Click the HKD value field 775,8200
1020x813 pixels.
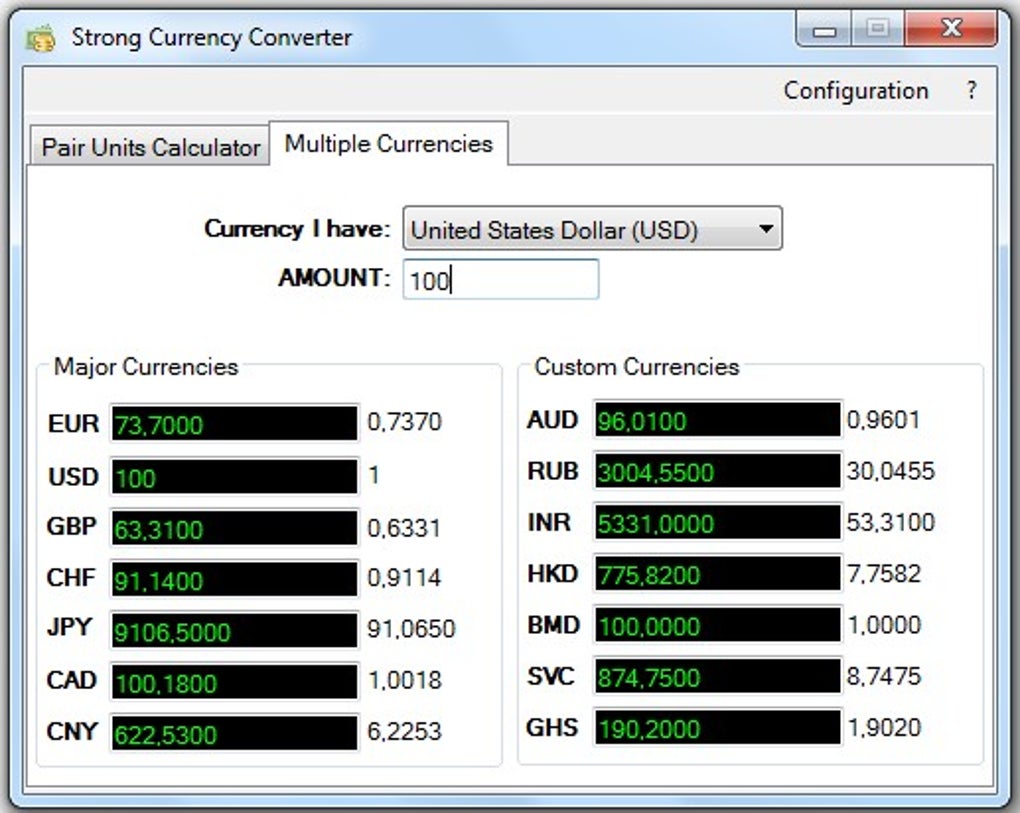(x=718, y=574)
